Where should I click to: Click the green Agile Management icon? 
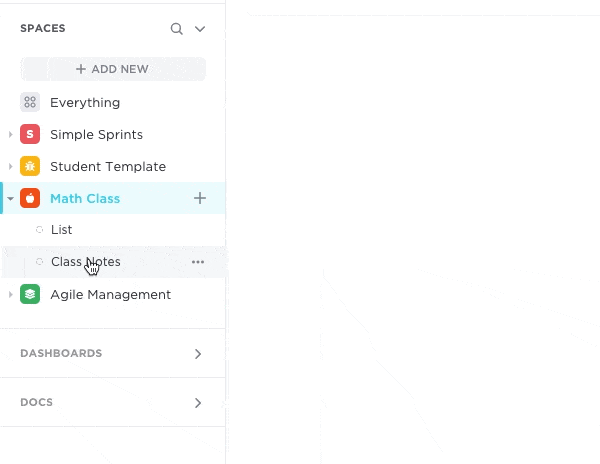pos(30,294)
